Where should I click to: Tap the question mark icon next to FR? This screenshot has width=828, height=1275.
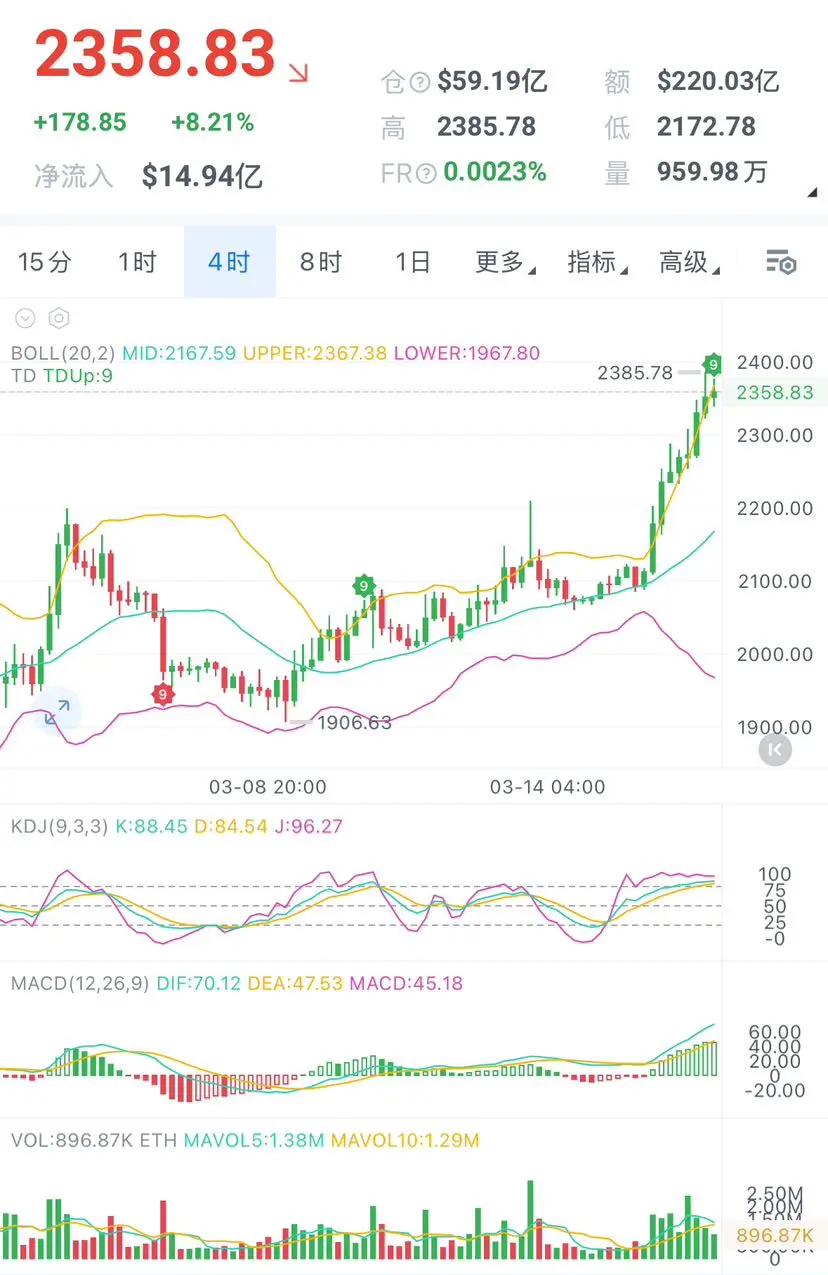coord(427,173)
